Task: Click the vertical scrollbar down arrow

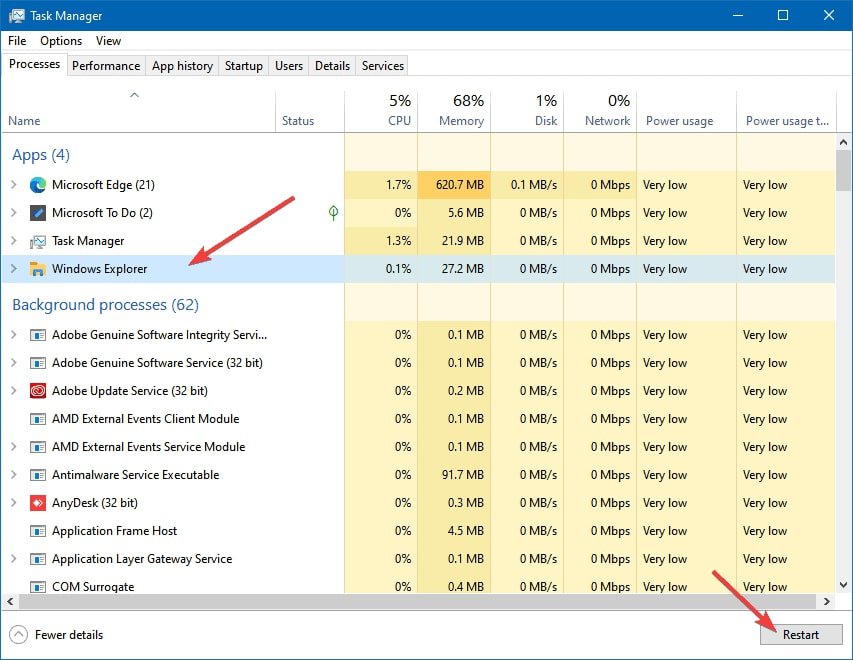Action: [x=843, y=585]
